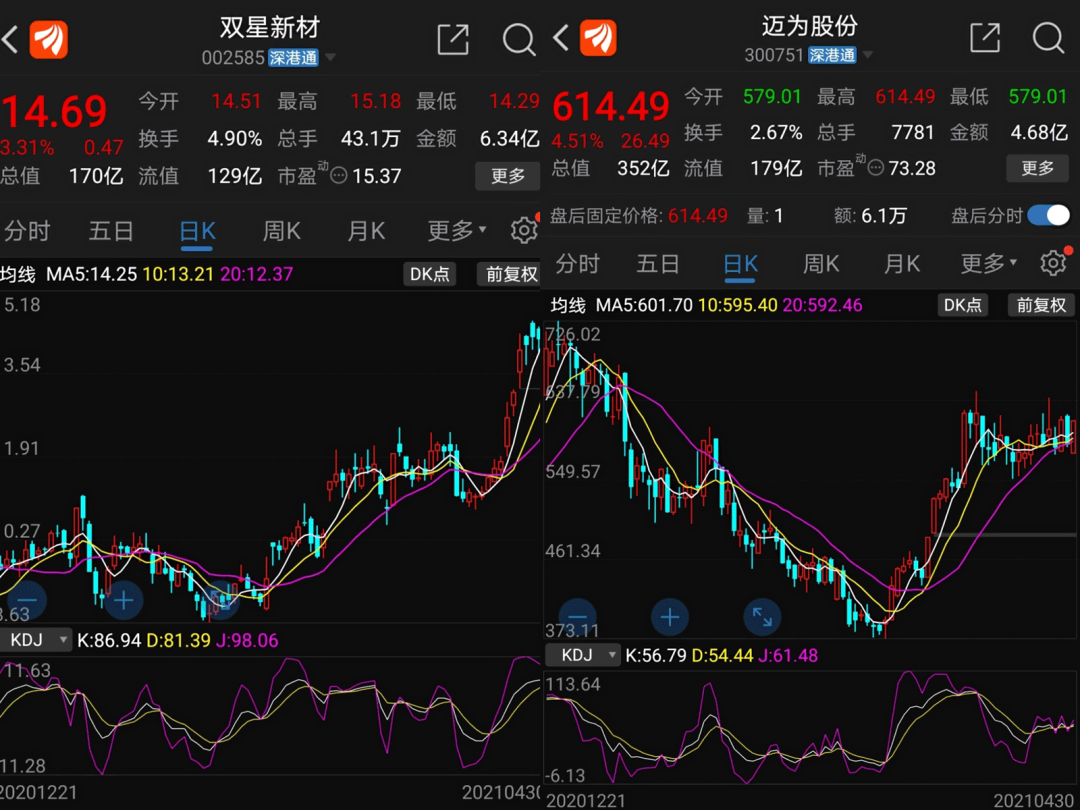This screenshot has width=1080, height=810.
Task: Tap the zoom-in icon on 双星新材 chart
Action: coord(123,600)
